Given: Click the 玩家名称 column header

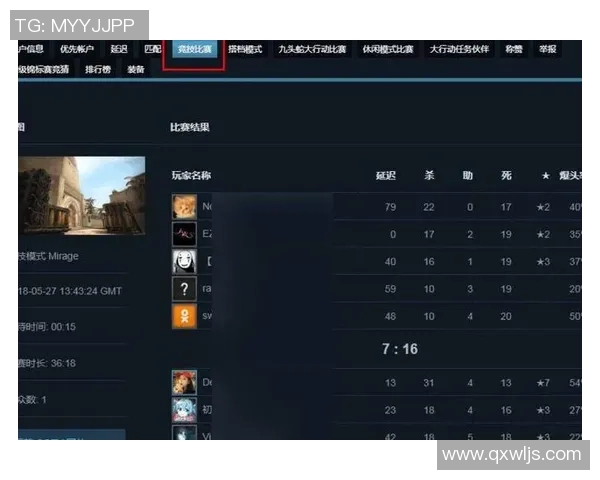Looking at the screenshot, I should point(191,175).
